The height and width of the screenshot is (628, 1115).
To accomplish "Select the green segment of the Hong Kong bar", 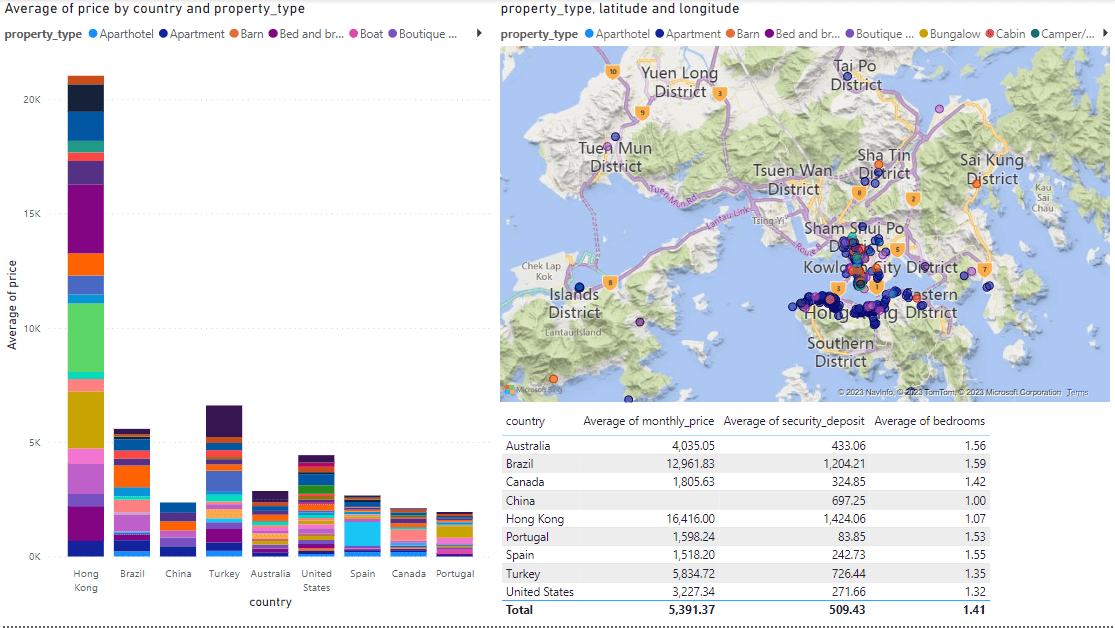I will 86,337.
